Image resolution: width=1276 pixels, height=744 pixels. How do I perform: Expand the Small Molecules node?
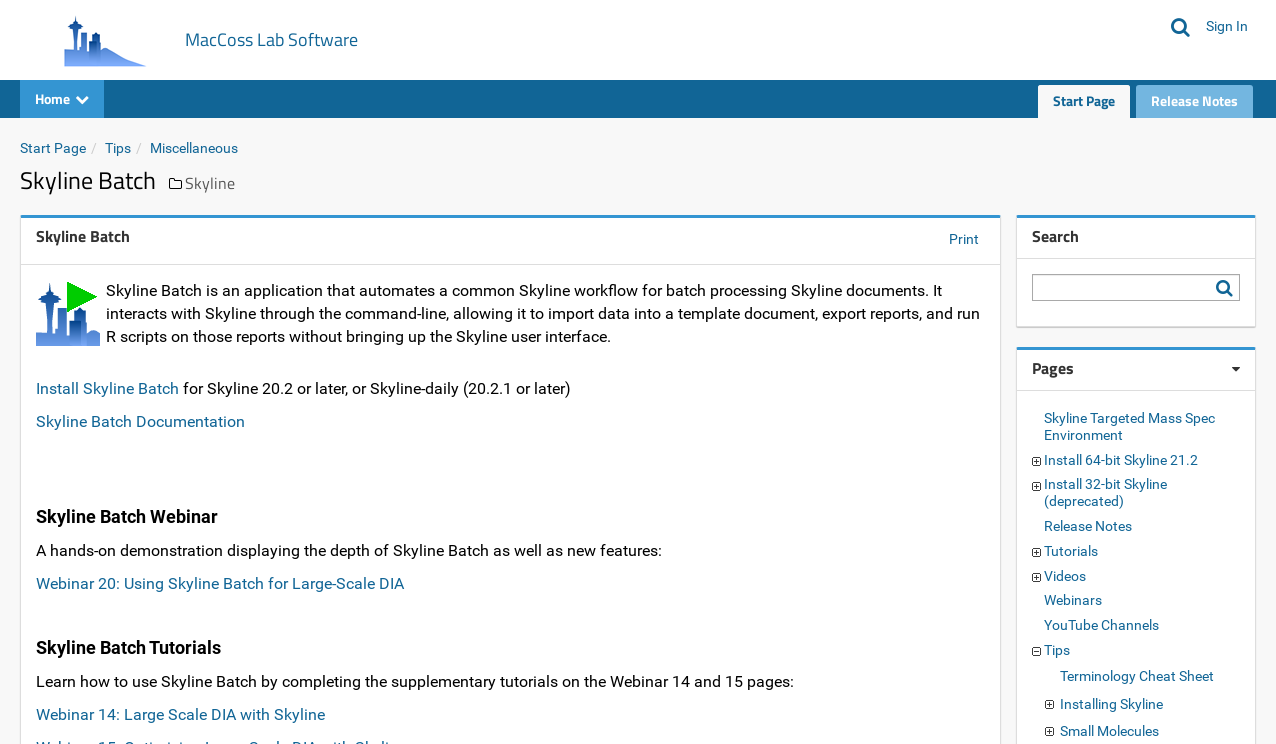[1049, 732]
